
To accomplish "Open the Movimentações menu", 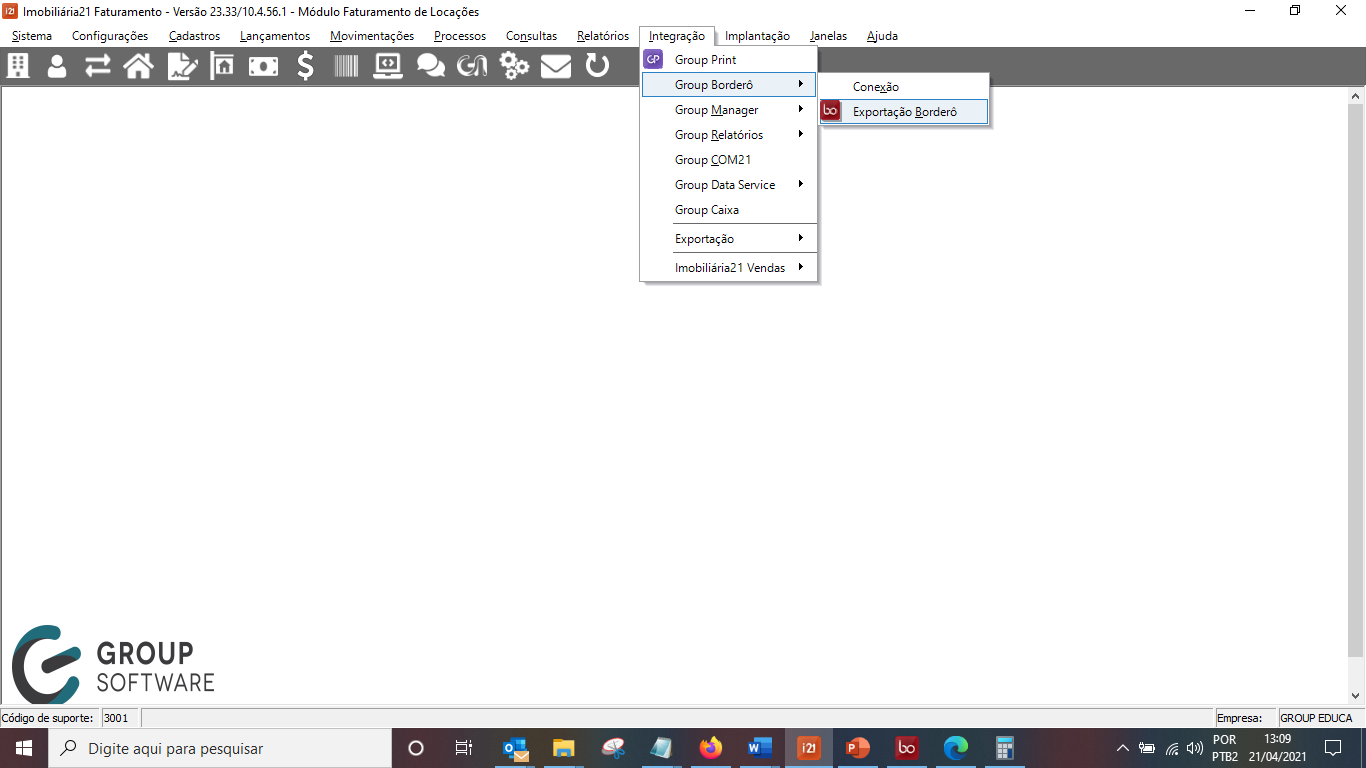I will click(x=372, y=36).
